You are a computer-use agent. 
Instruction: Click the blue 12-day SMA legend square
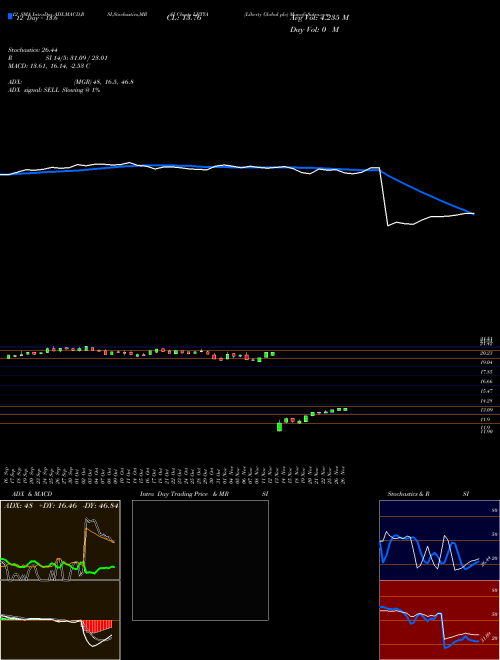pos(10,16)
